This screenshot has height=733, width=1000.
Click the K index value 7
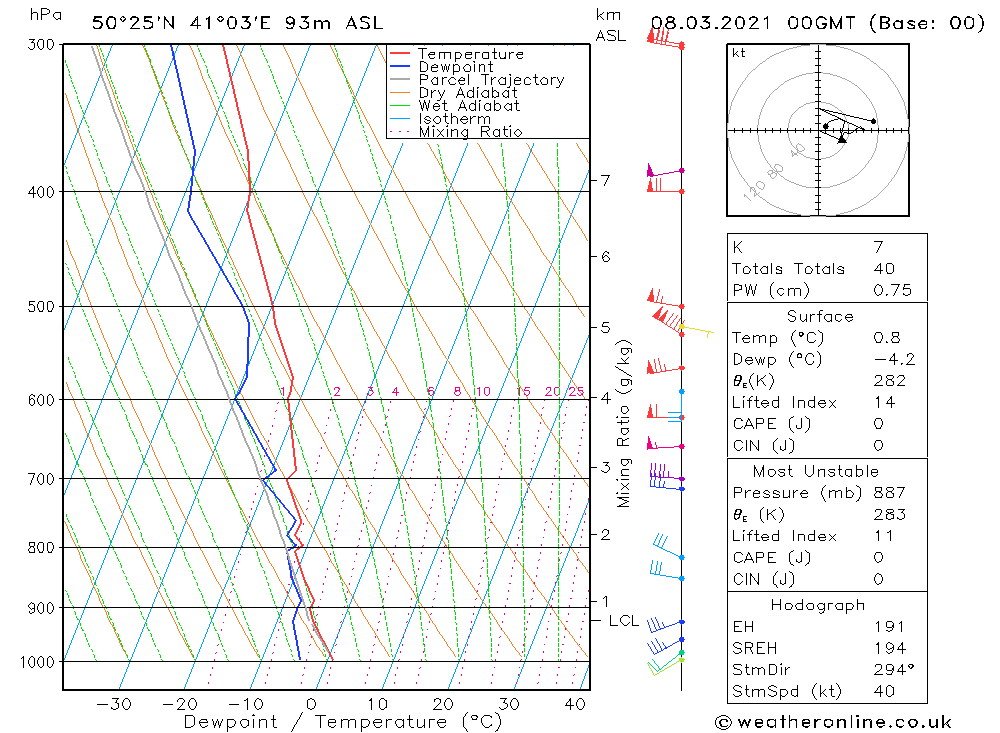[x=879, y=247]
